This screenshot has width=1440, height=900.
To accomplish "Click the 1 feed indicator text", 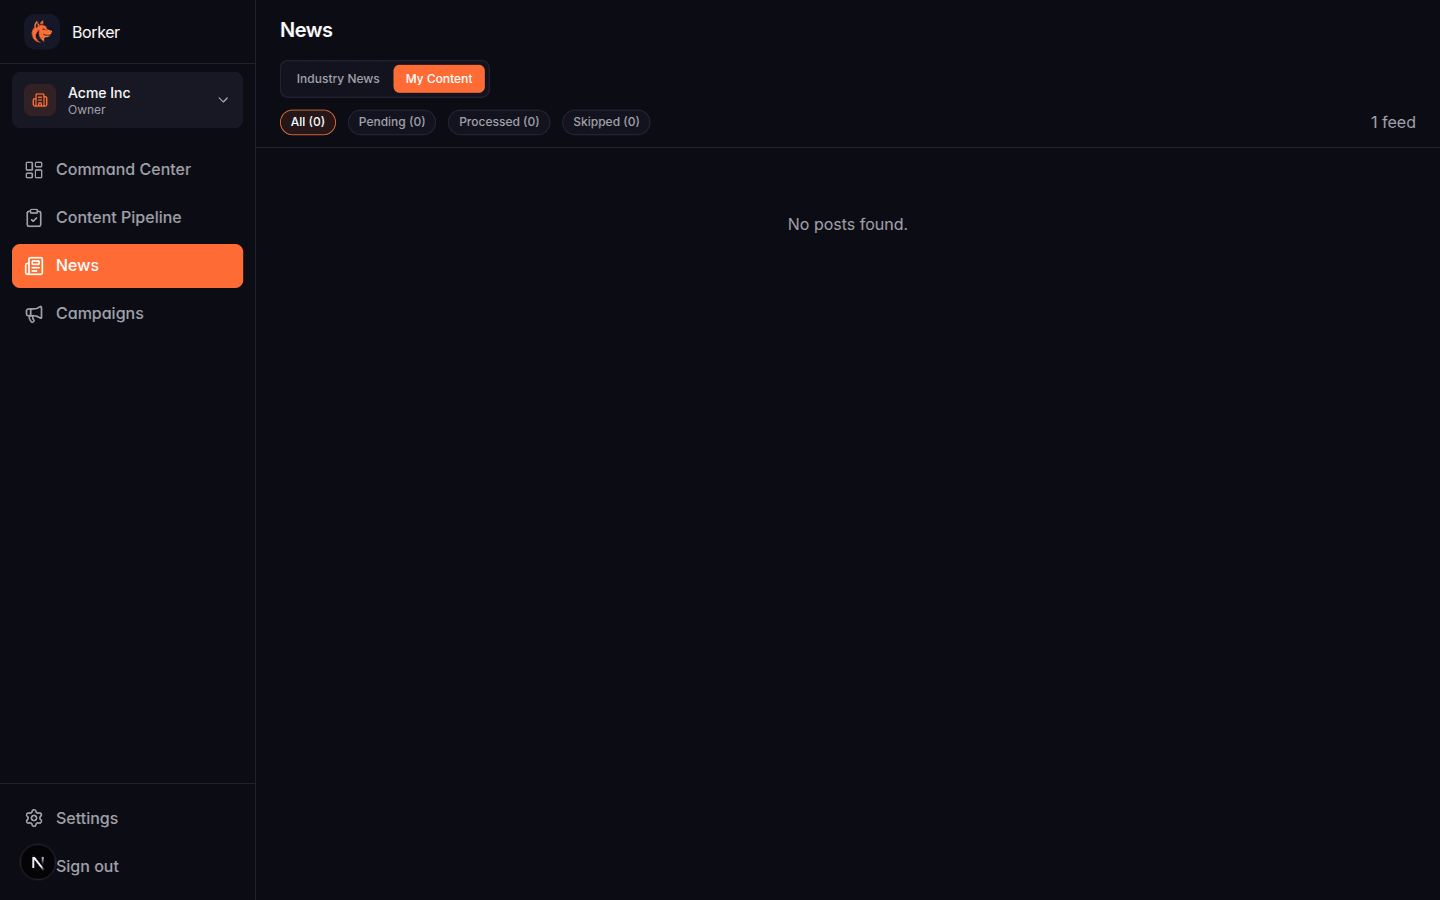I will [1392, 121].
